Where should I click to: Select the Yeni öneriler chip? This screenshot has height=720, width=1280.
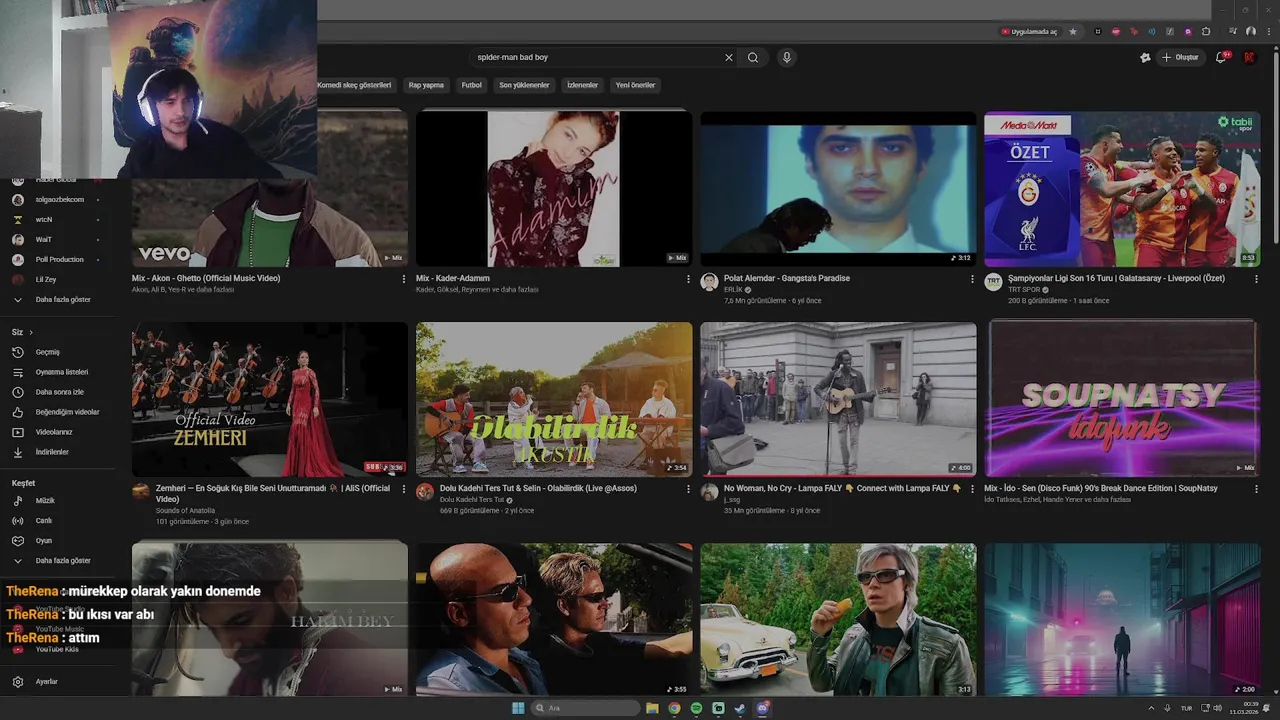pos(635,85)
